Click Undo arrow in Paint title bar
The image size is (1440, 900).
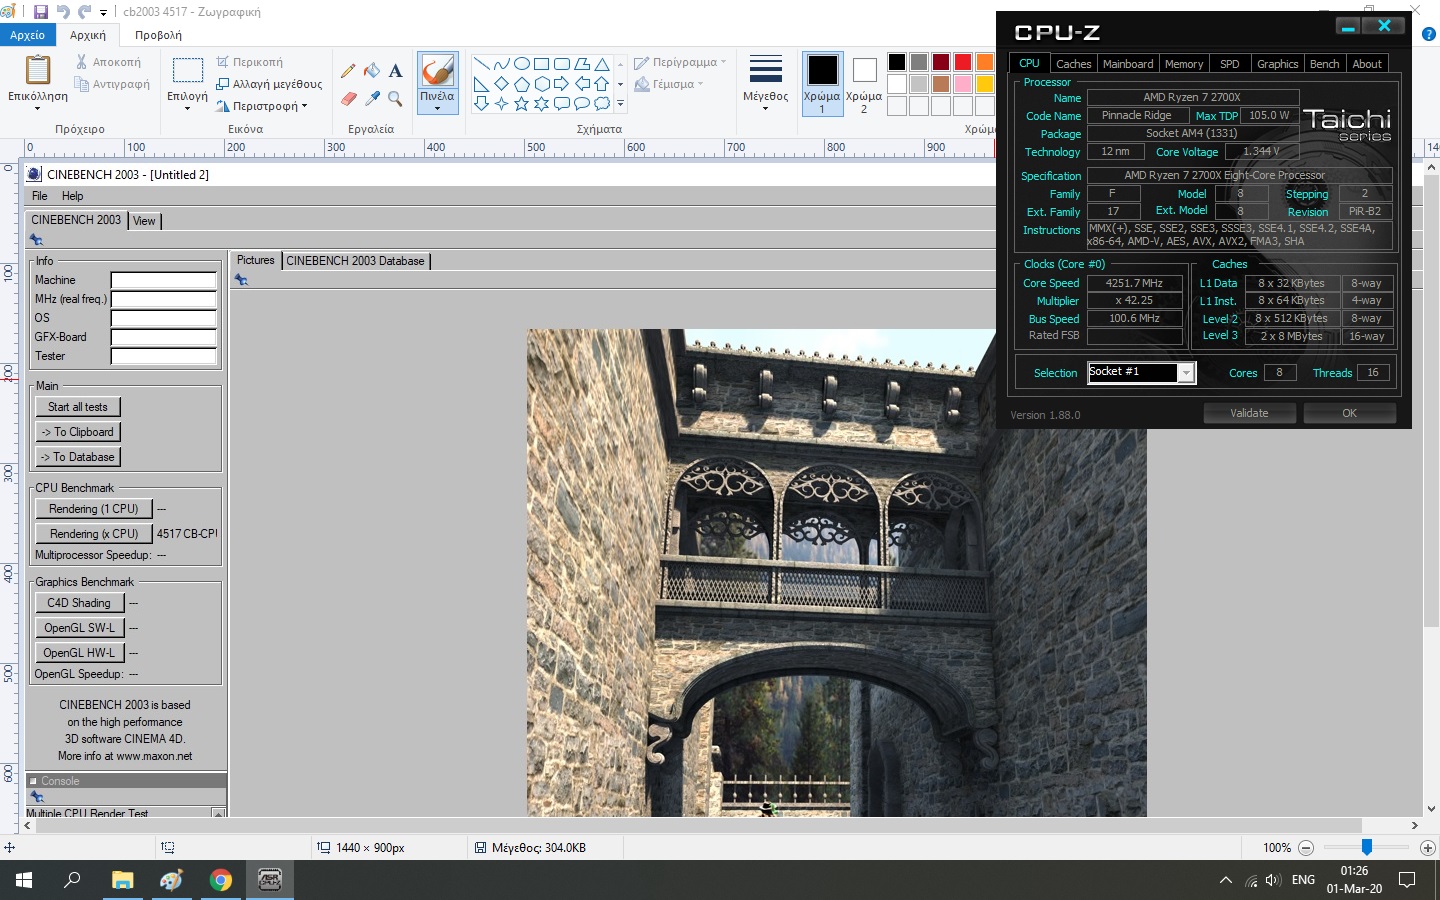point(63,12)
